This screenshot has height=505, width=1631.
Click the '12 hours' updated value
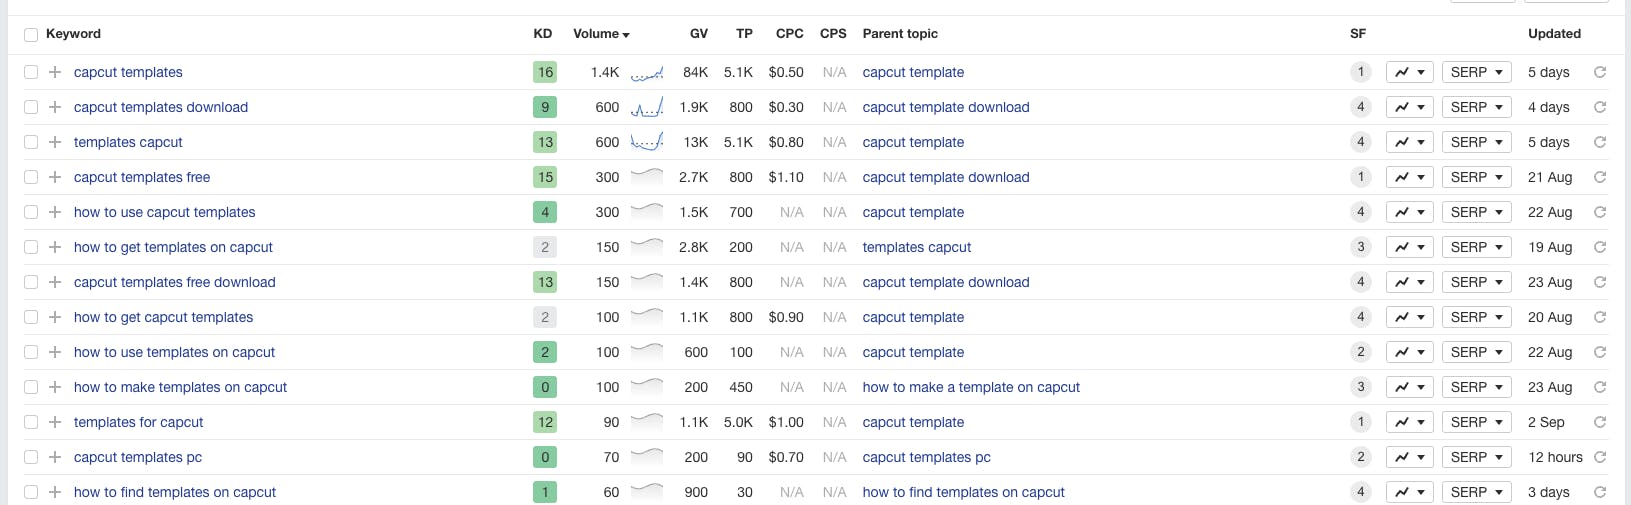click(x=1555, y=457)
